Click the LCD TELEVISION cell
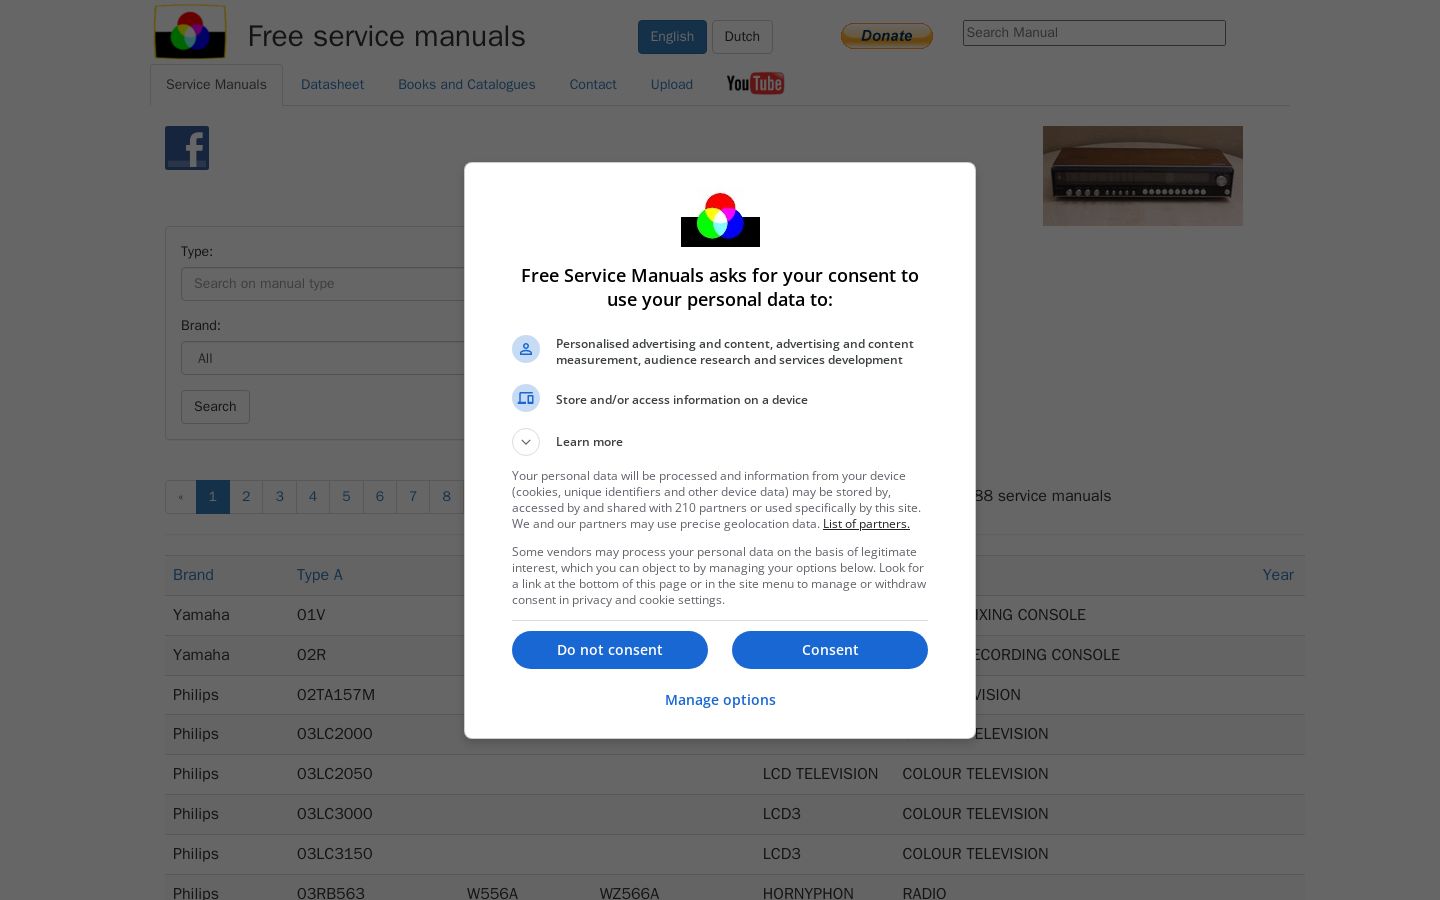The width and height of the screenshot is (1440, 900). [x=821, y=774]
